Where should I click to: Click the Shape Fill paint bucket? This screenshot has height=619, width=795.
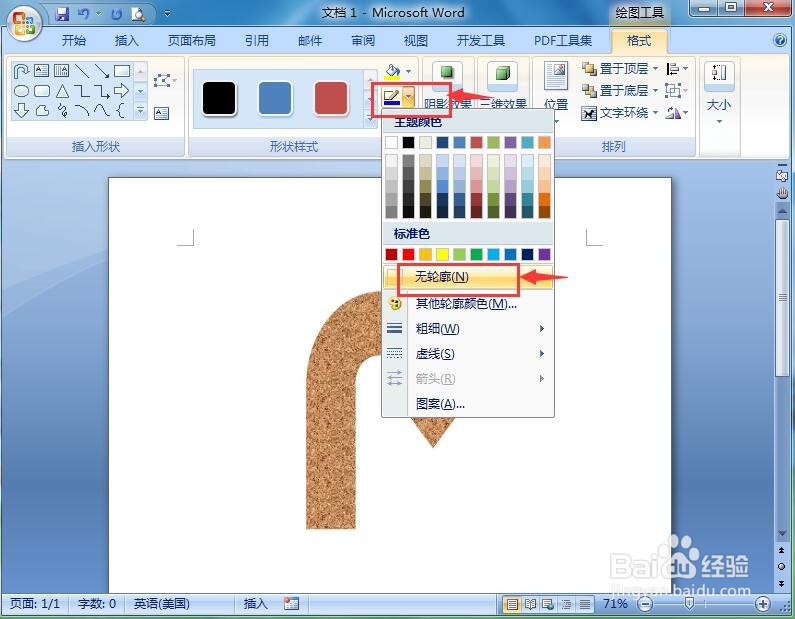[392, 72]
